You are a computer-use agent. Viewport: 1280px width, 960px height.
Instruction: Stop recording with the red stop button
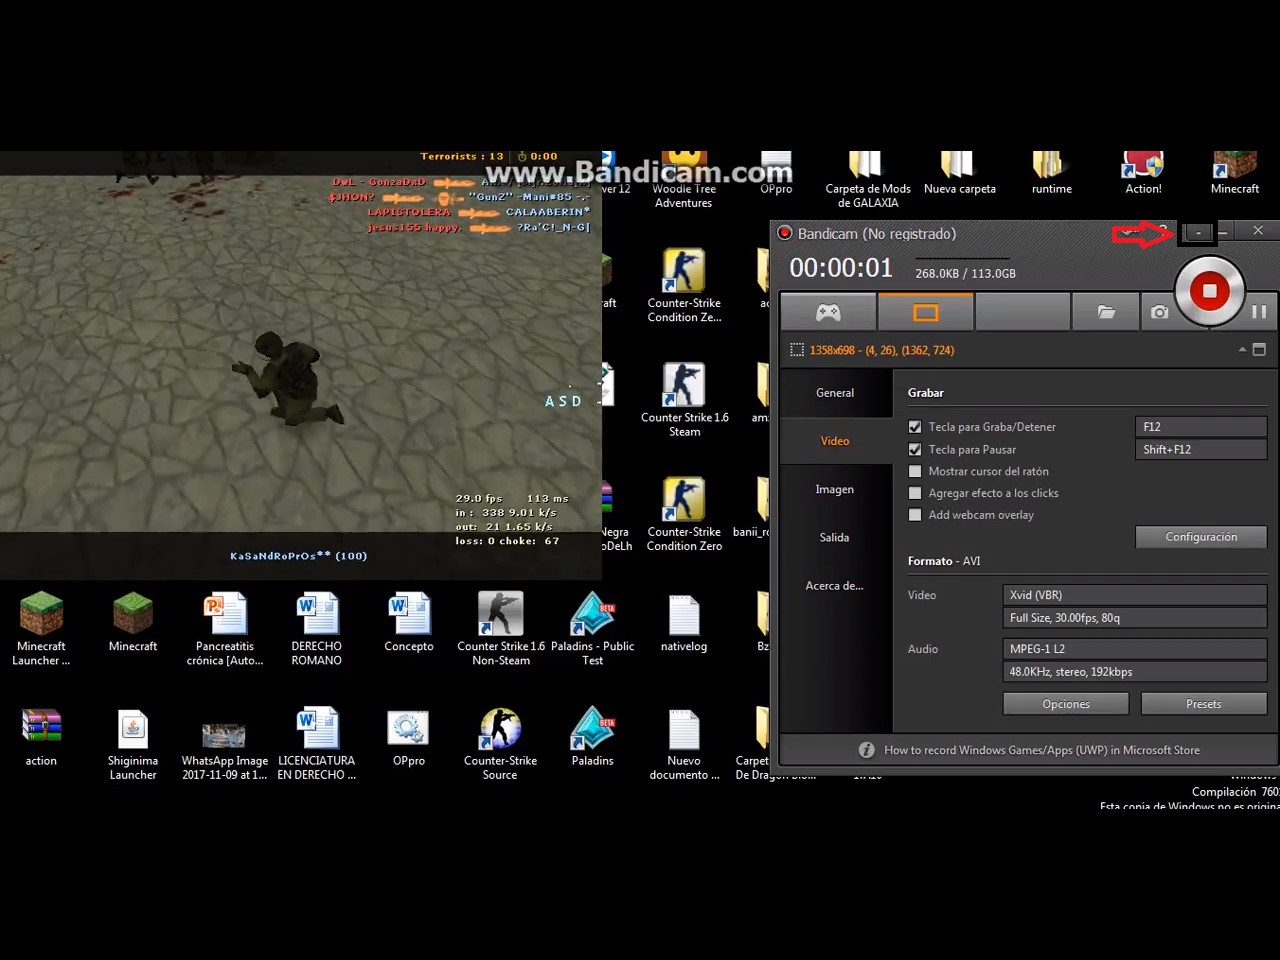(1209, 291)
